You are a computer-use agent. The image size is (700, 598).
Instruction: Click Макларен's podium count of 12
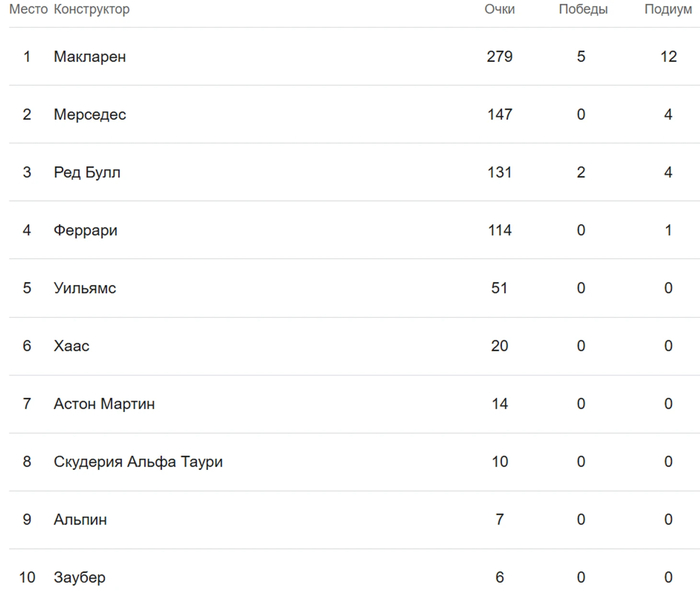668,57
